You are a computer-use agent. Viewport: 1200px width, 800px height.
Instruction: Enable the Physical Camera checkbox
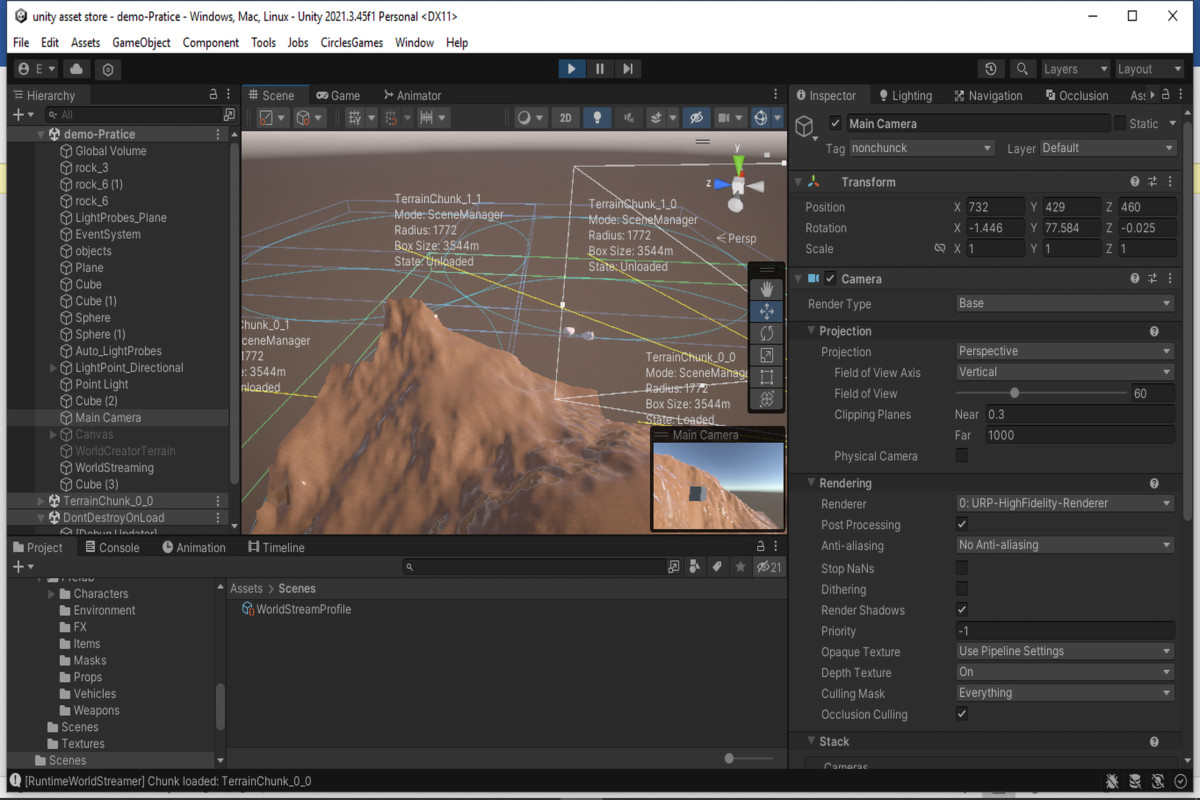click(x=962, y=456)
